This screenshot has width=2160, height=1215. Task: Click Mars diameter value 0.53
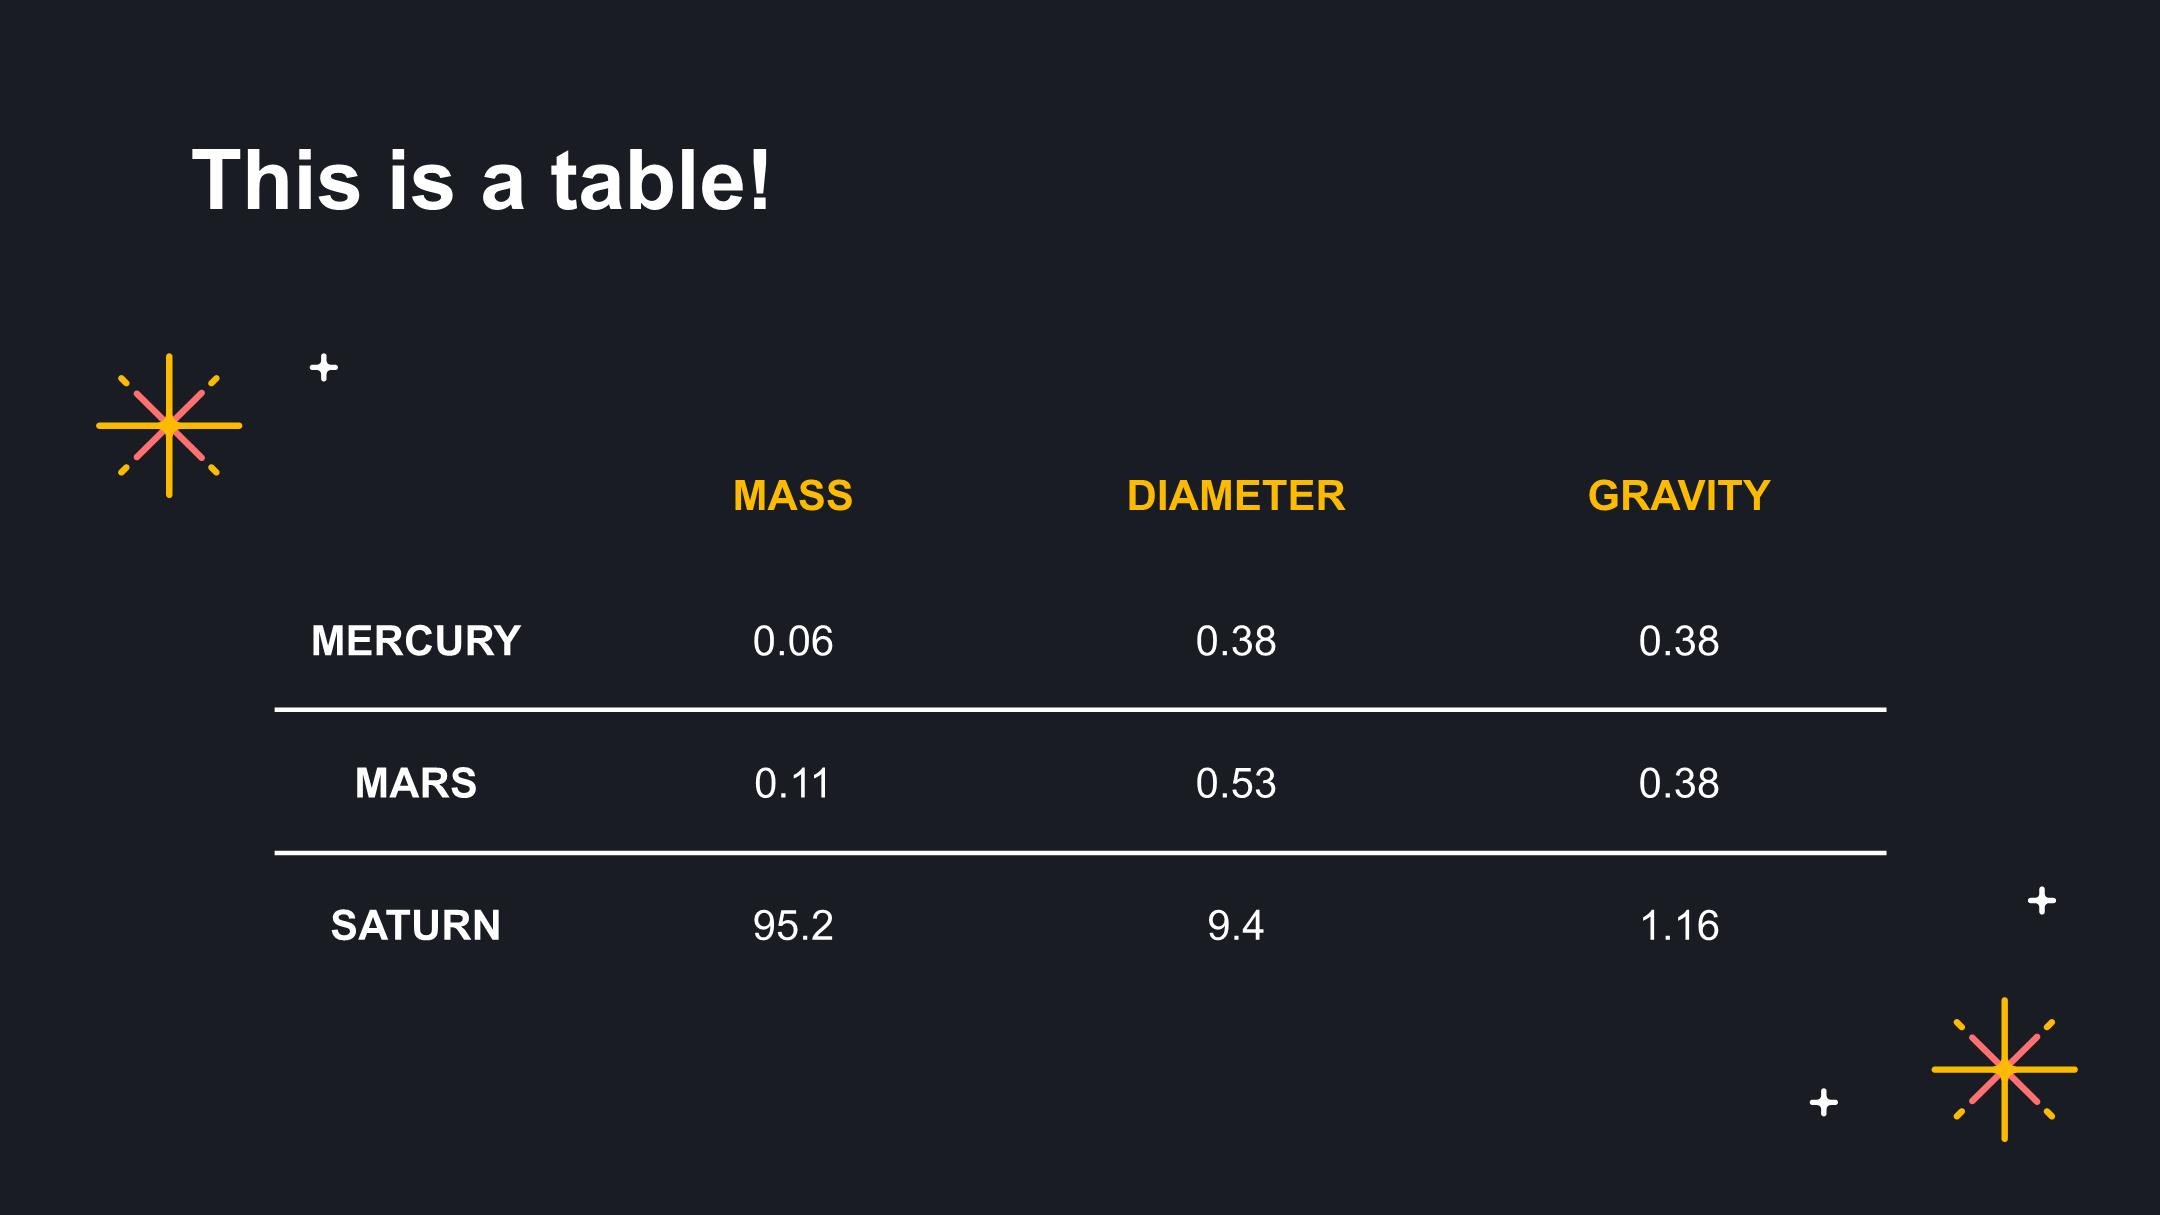tap(1236, 783)
